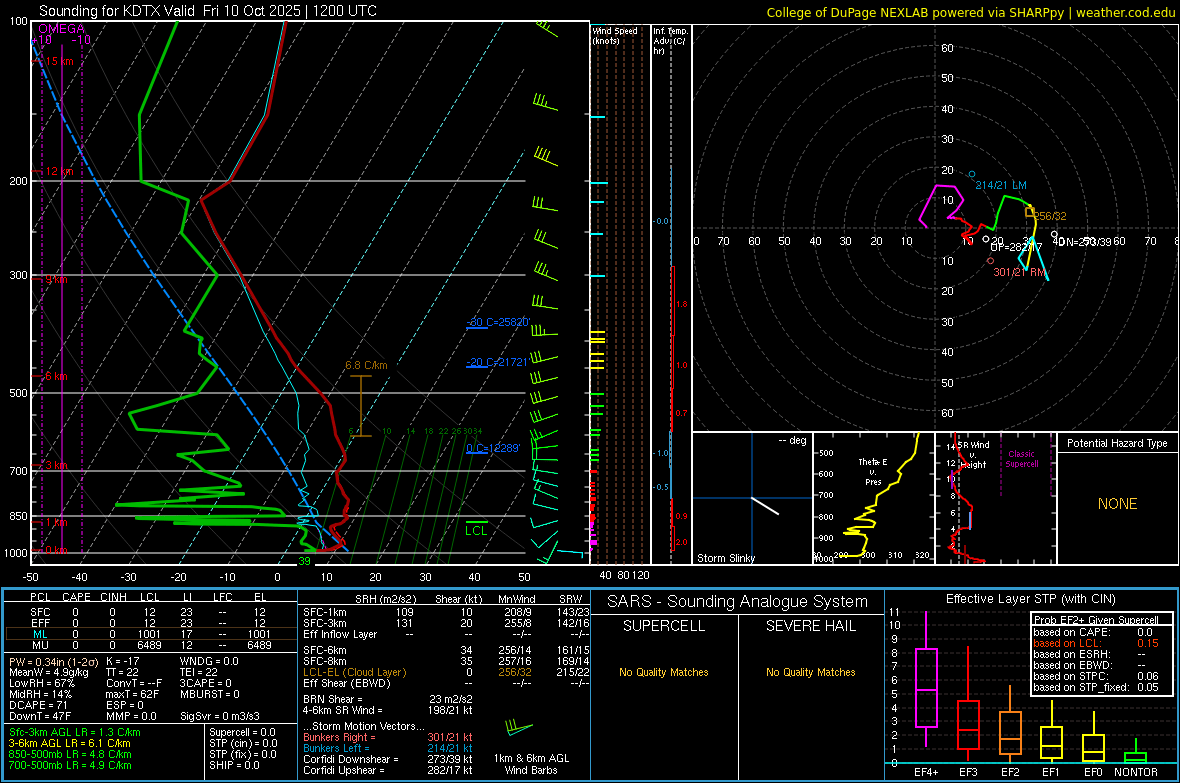Click the SARS Sounding Analogue System heading

[x=738, y=602]
